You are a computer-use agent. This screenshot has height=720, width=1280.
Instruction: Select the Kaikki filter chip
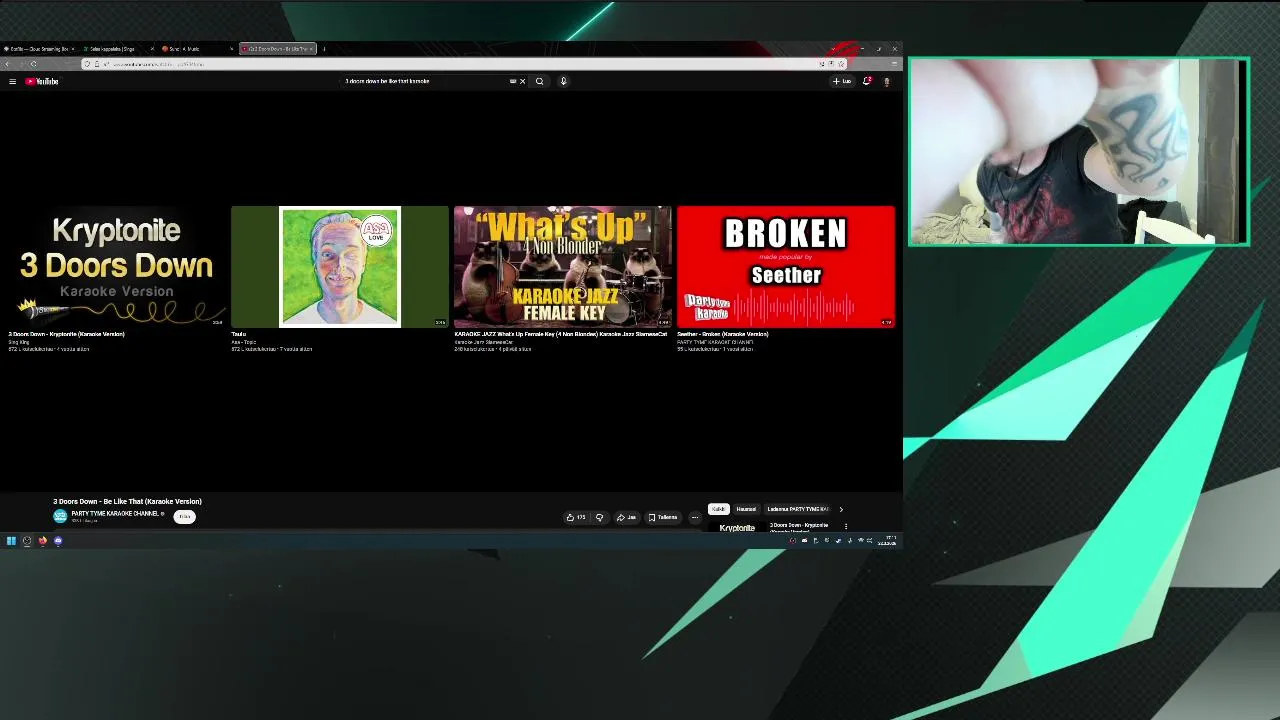718,509
